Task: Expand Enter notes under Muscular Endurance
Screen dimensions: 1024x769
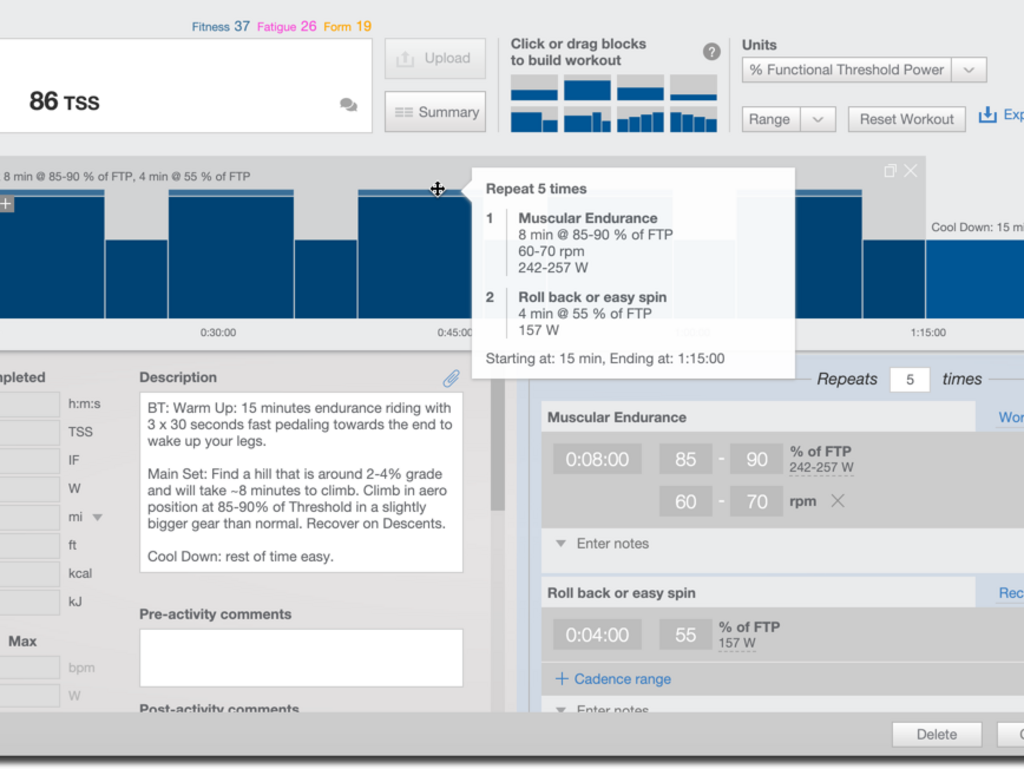Action: pyautogui.click(x=602, y=544)
